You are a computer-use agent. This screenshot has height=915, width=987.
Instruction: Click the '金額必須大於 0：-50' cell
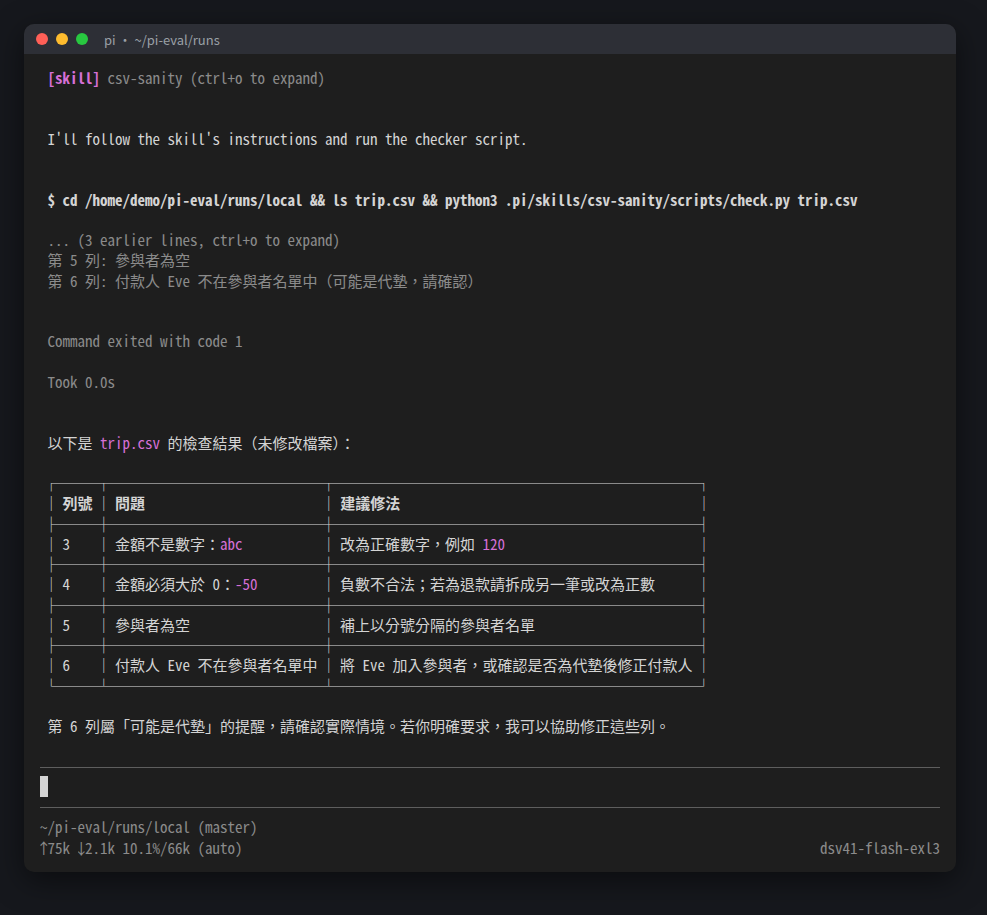tap(186, 585)
